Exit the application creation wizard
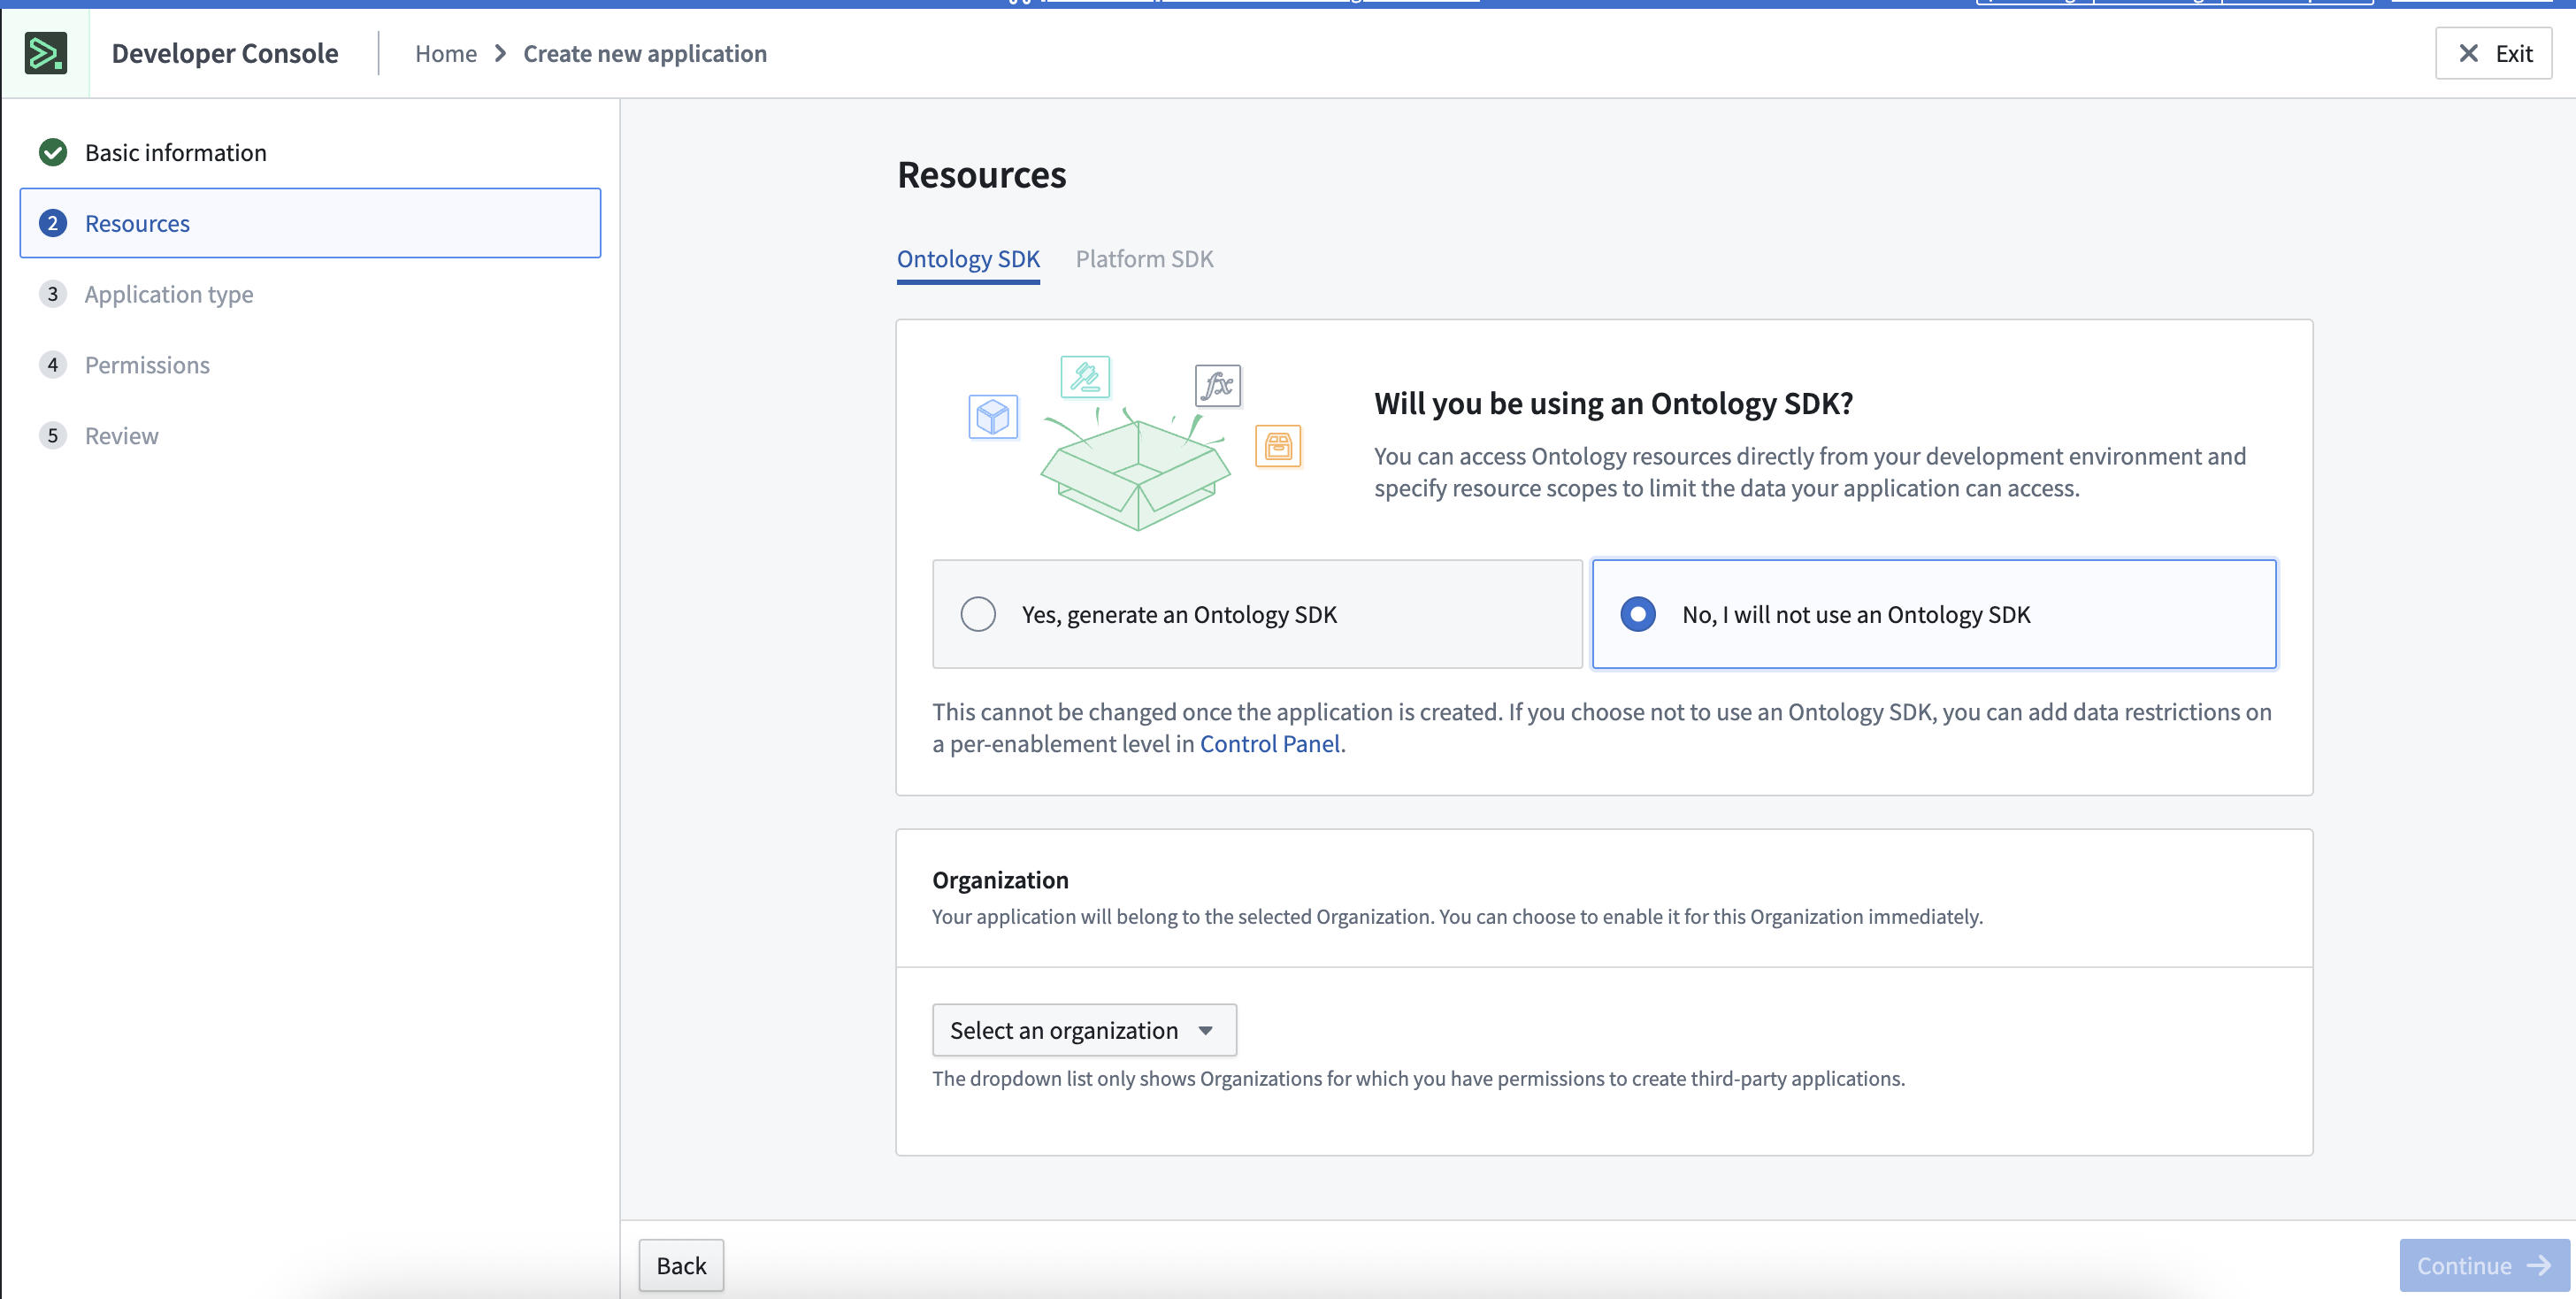The image size is (2576, 1299). (x=2493, y=53)
